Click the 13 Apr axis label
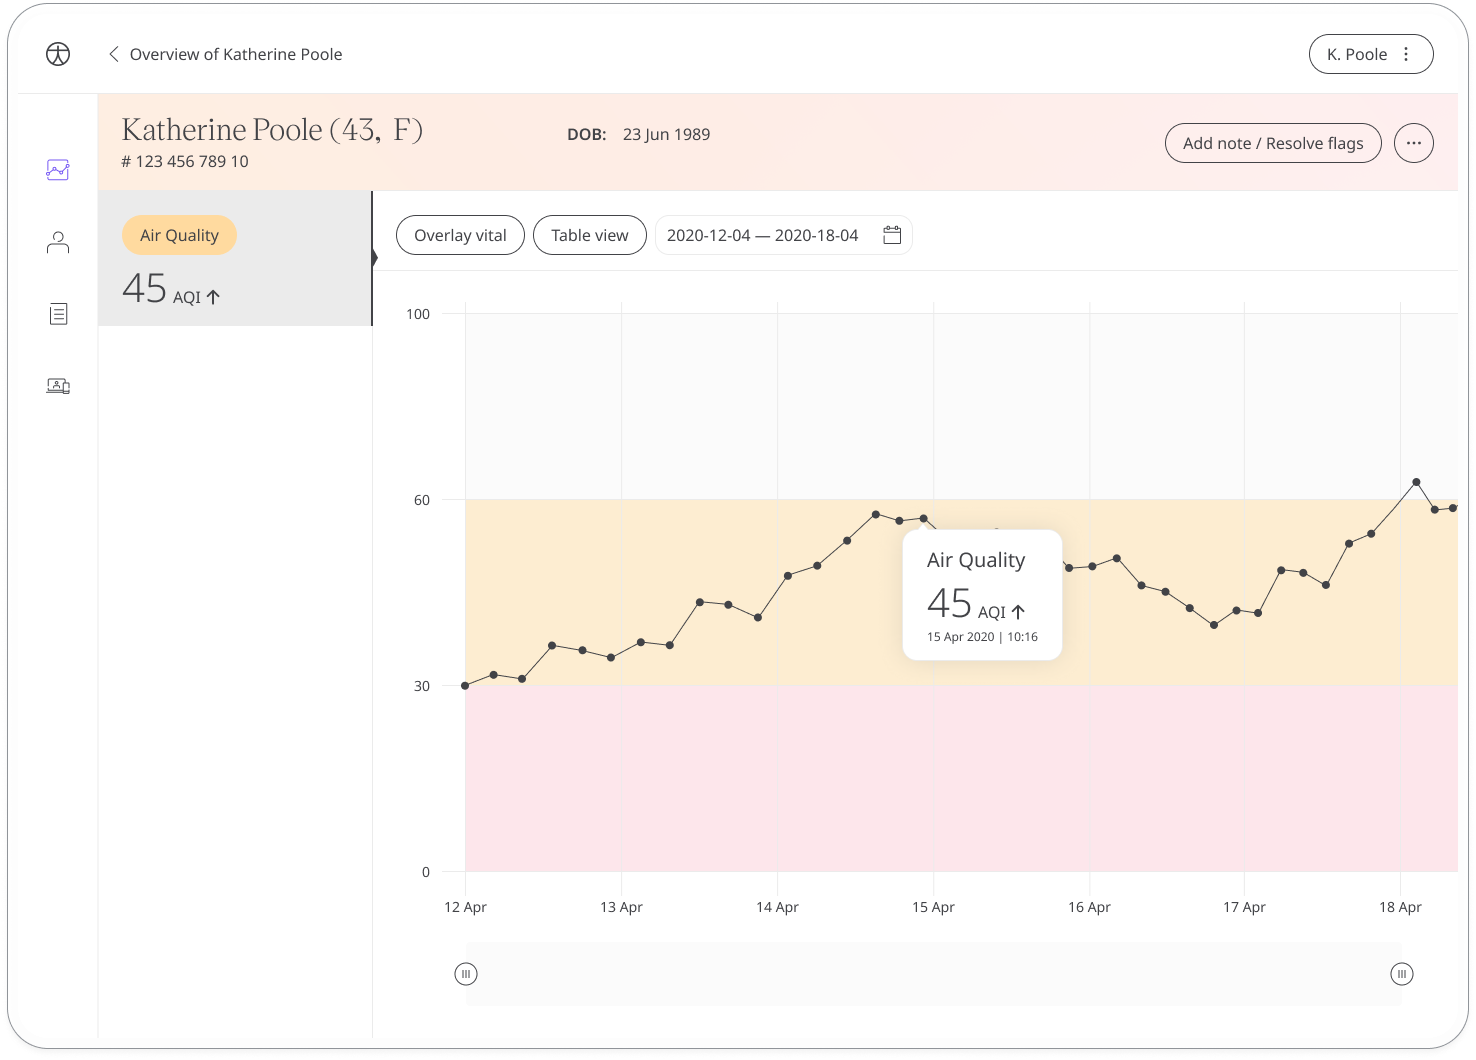Screen dimensions: 1476x1060 click(621, 907)
